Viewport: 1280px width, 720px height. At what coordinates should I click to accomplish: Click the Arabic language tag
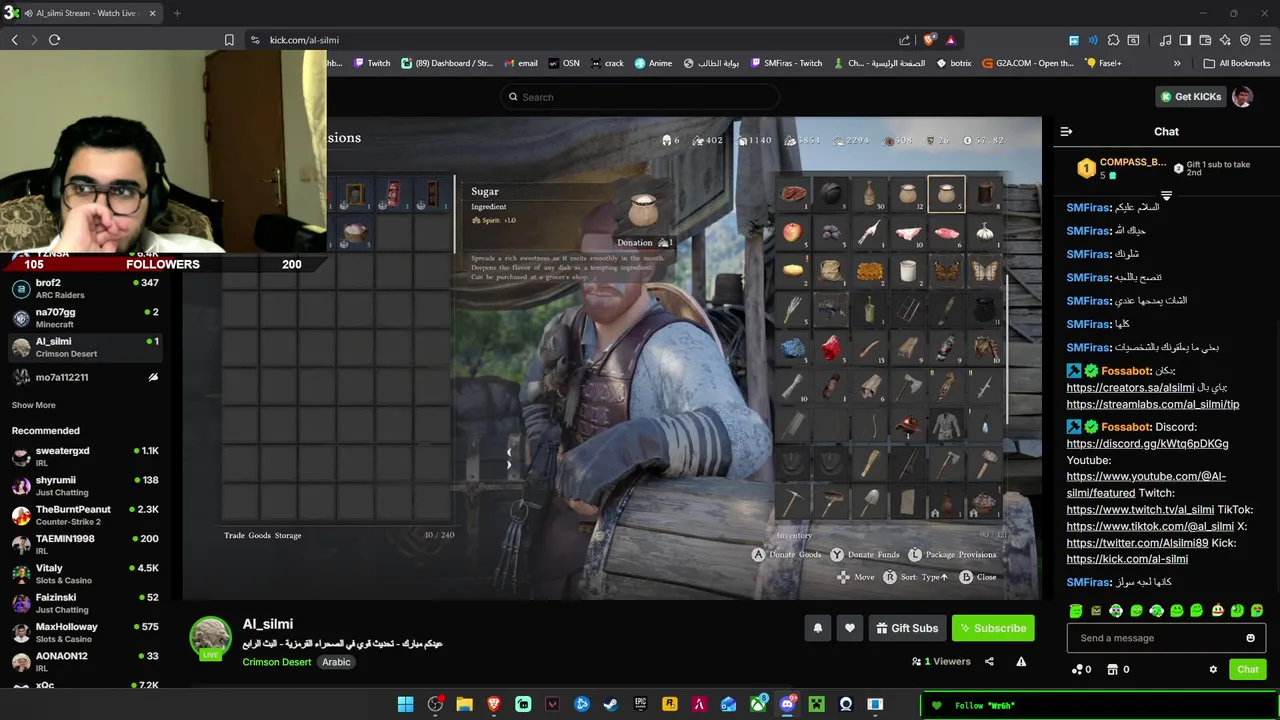point(336,662)
